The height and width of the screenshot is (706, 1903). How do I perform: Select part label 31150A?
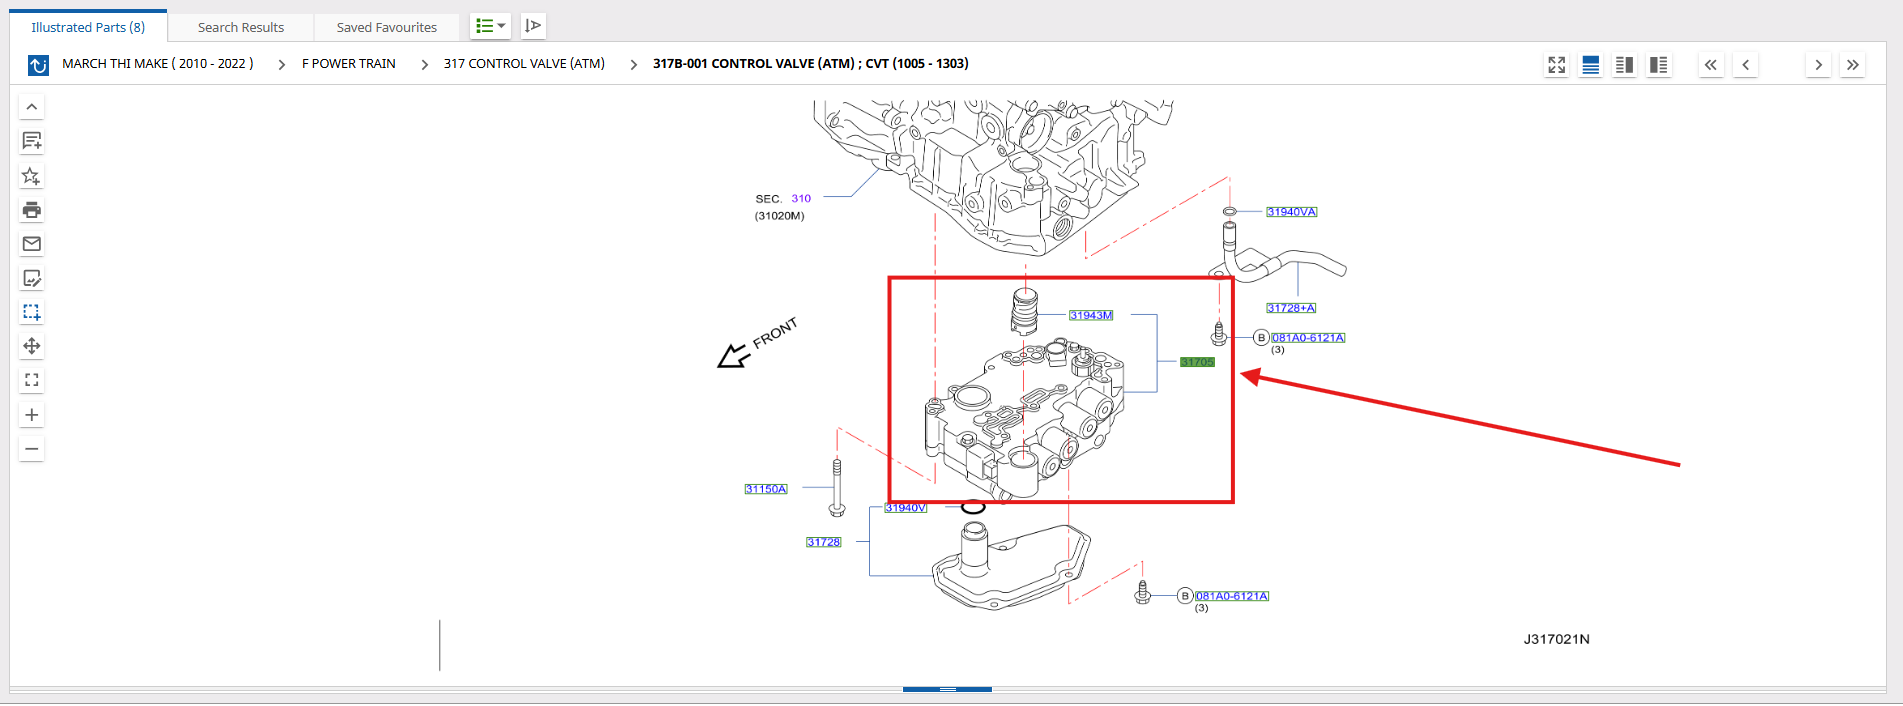click(766, 489)
